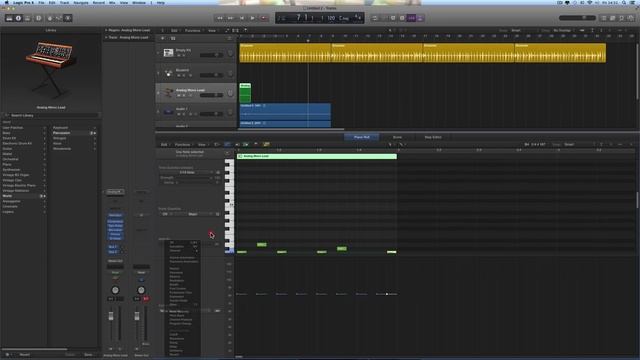Toggle the Inspector button in control bar
Screen dimensions: 640x360
[x=18, y=18]
